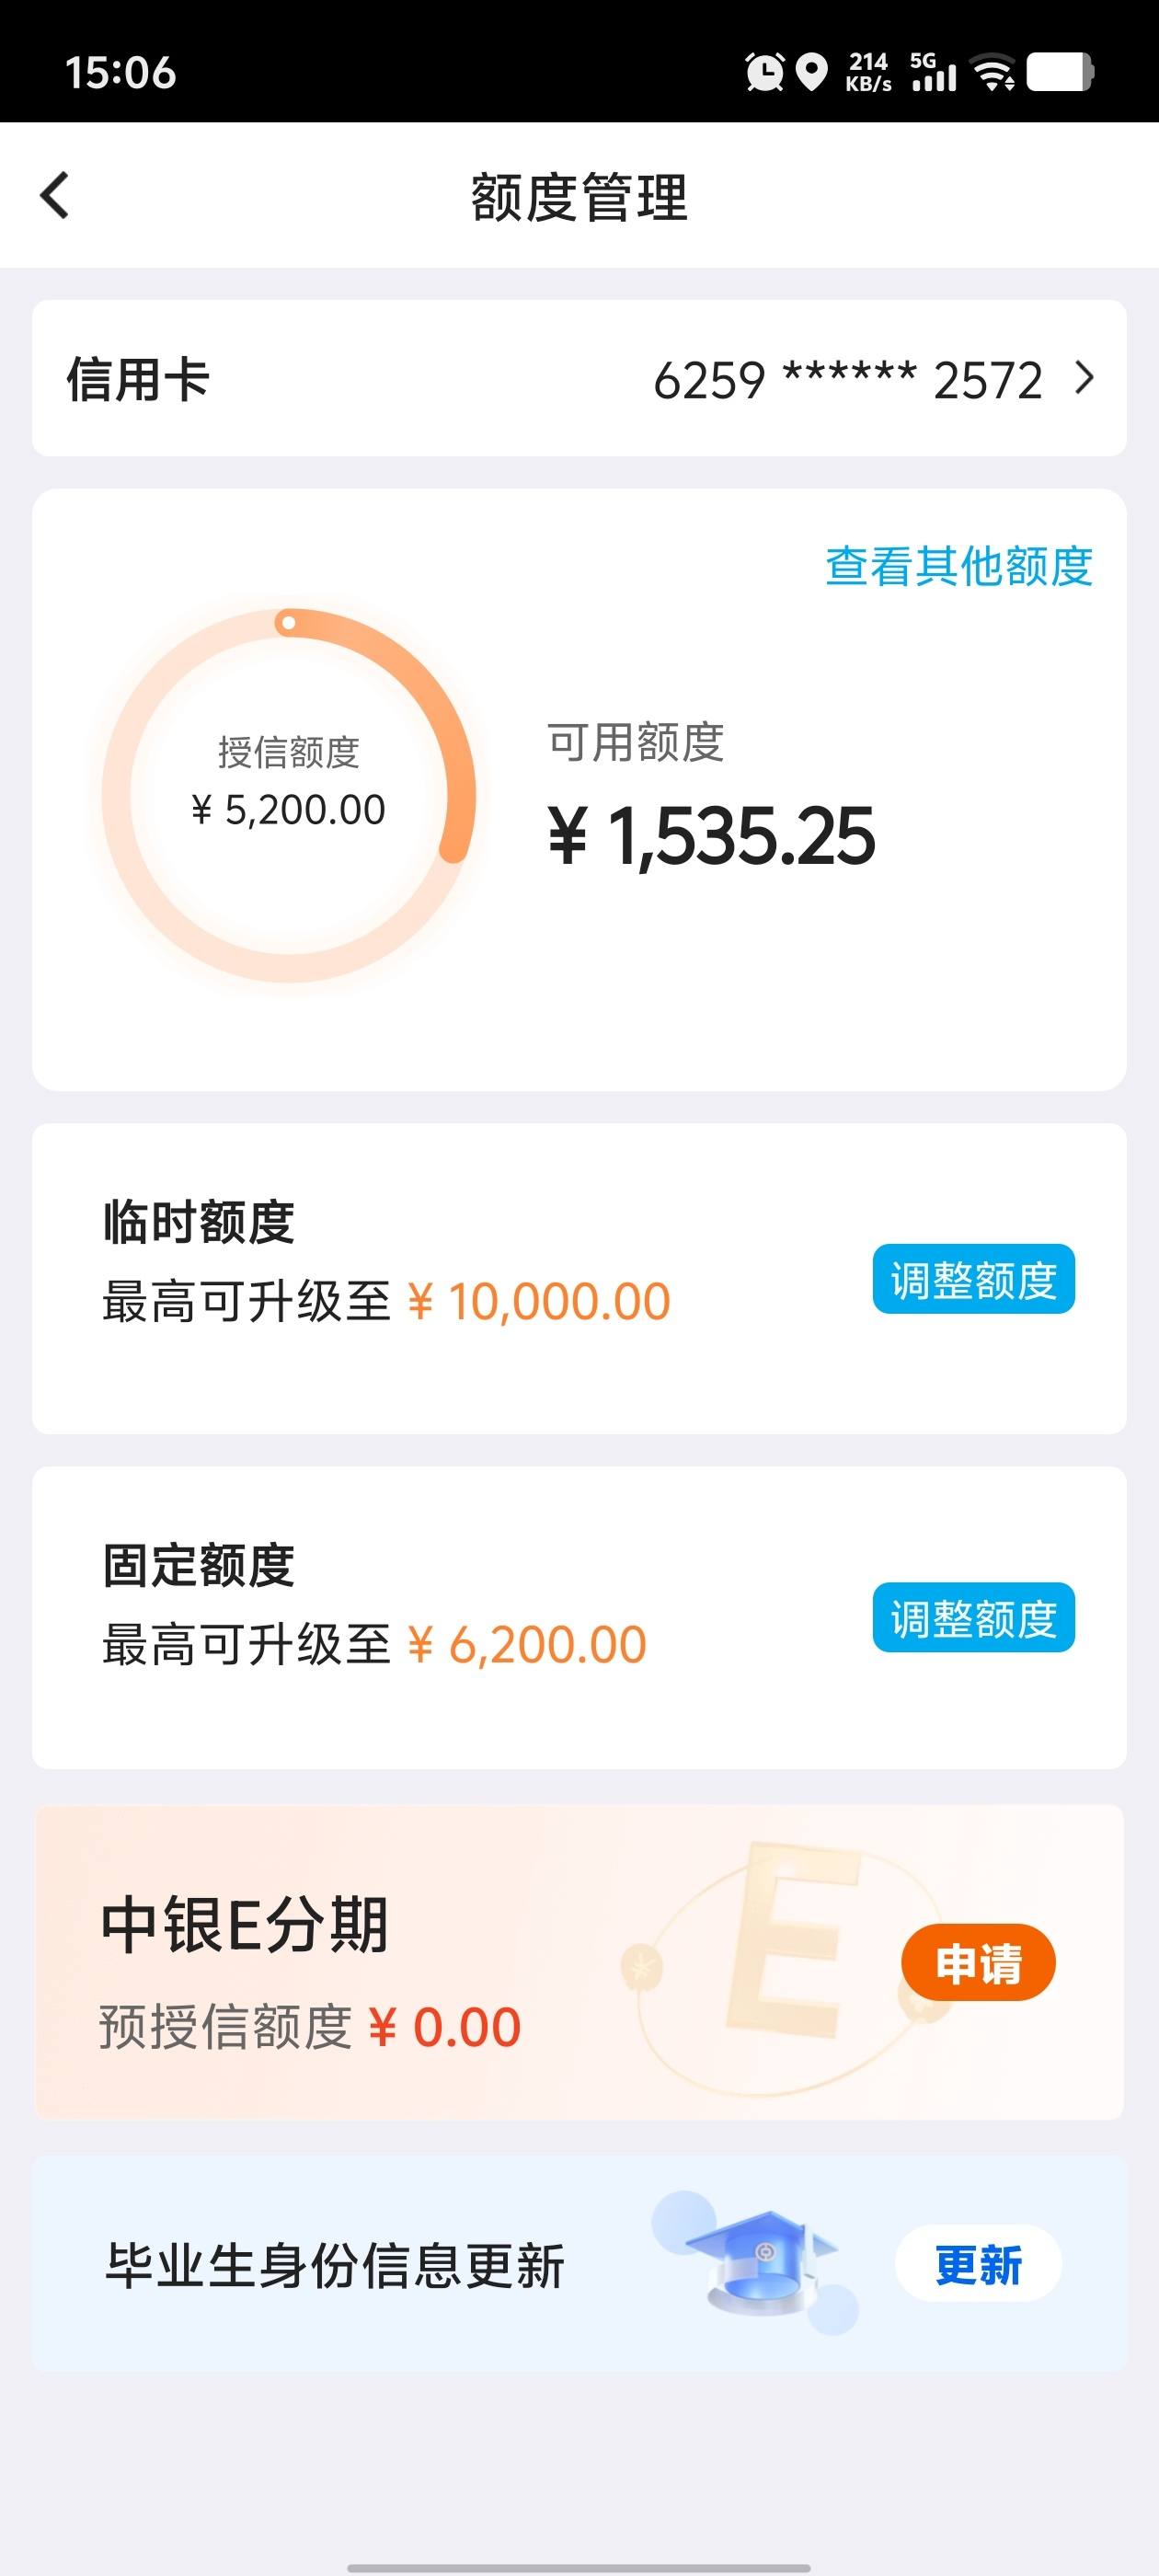Adjust the fixed limit with 调整额度
This screenshot has height=2576, width=1159.
[973, 1617]
